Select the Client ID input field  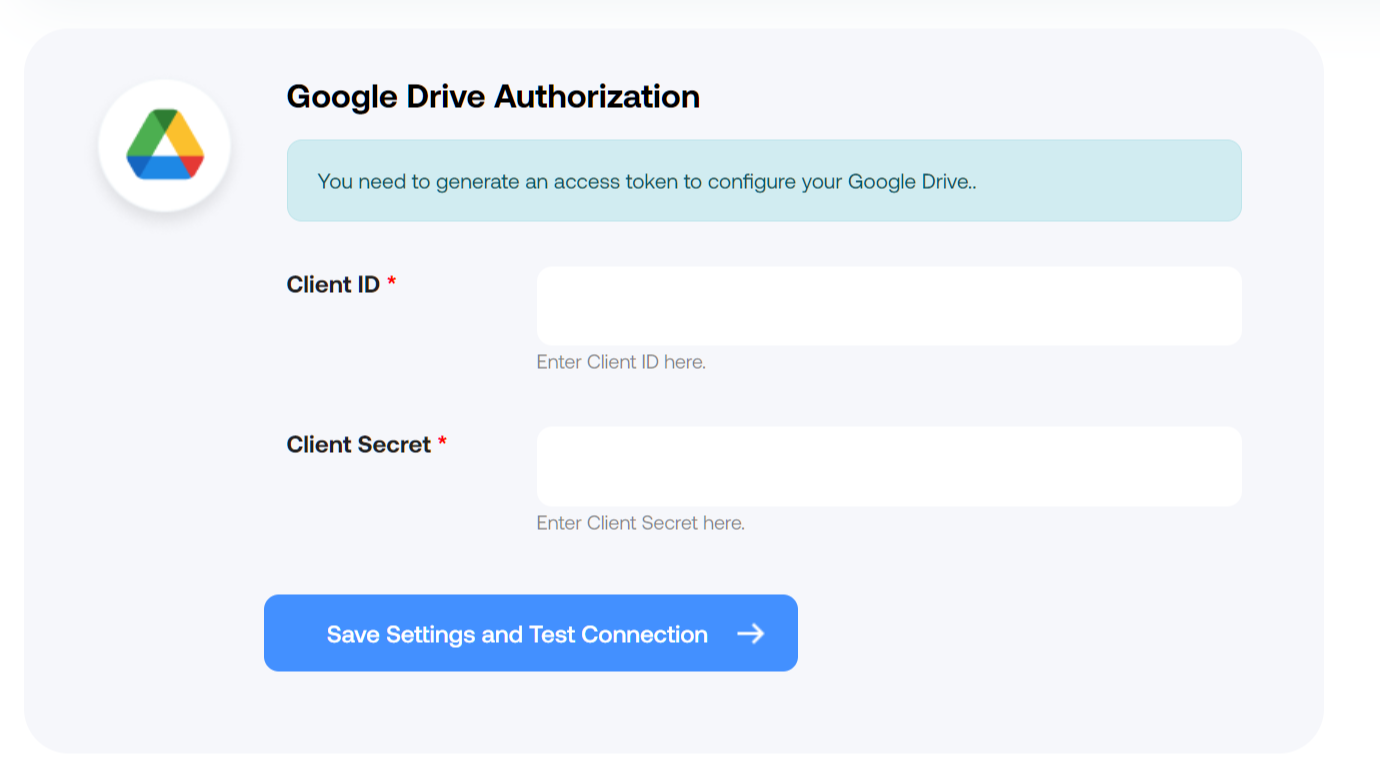coord(888,305)
